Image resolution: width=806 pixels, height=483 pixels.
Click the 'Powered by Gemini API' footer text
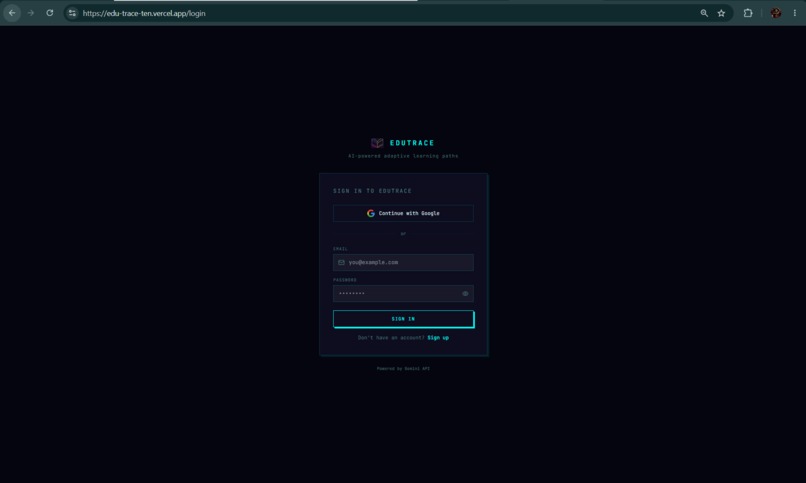click(403, 368)
